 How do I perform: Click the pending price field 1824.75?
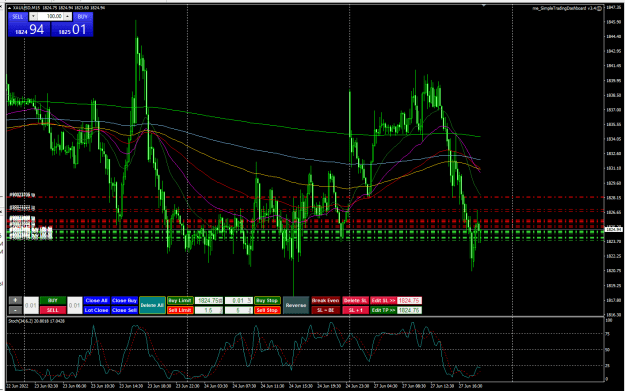click(209, 300)
